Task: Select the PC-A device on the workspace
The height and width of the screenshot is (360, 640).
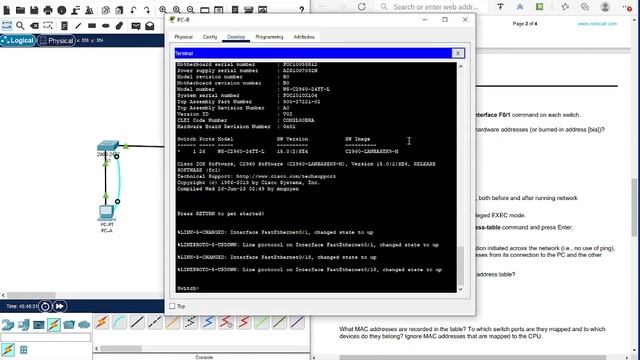Action: click(107, 213)
